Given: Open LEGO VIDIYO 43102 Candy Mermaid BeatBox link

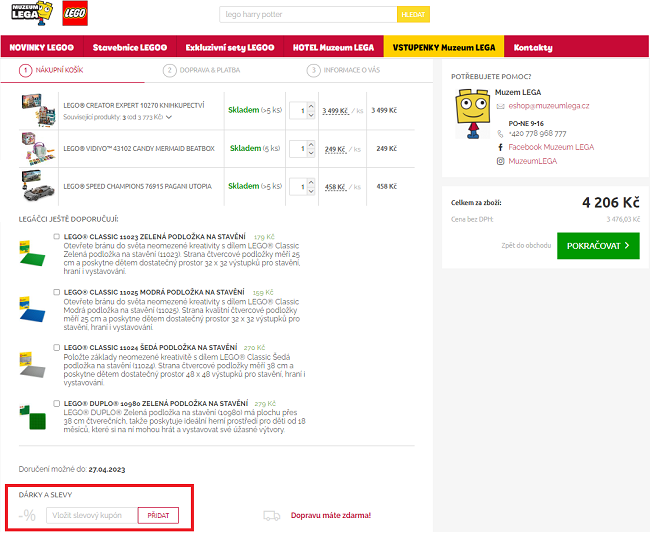Looking at the screenshot, I should tap(139, 148).
